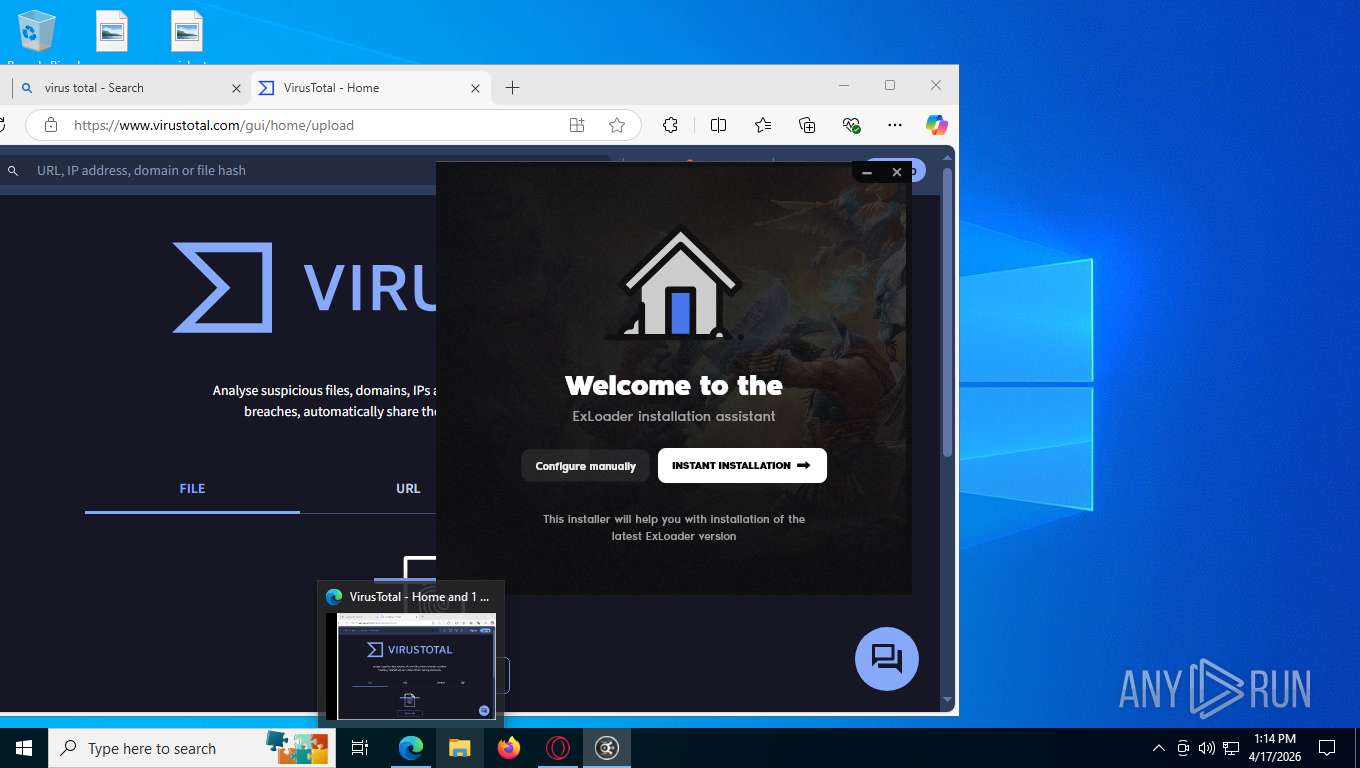This screenshot has height=768, width=1360.
Task: Minimize the Edge browser window
Action: click(x=844, y=86)
